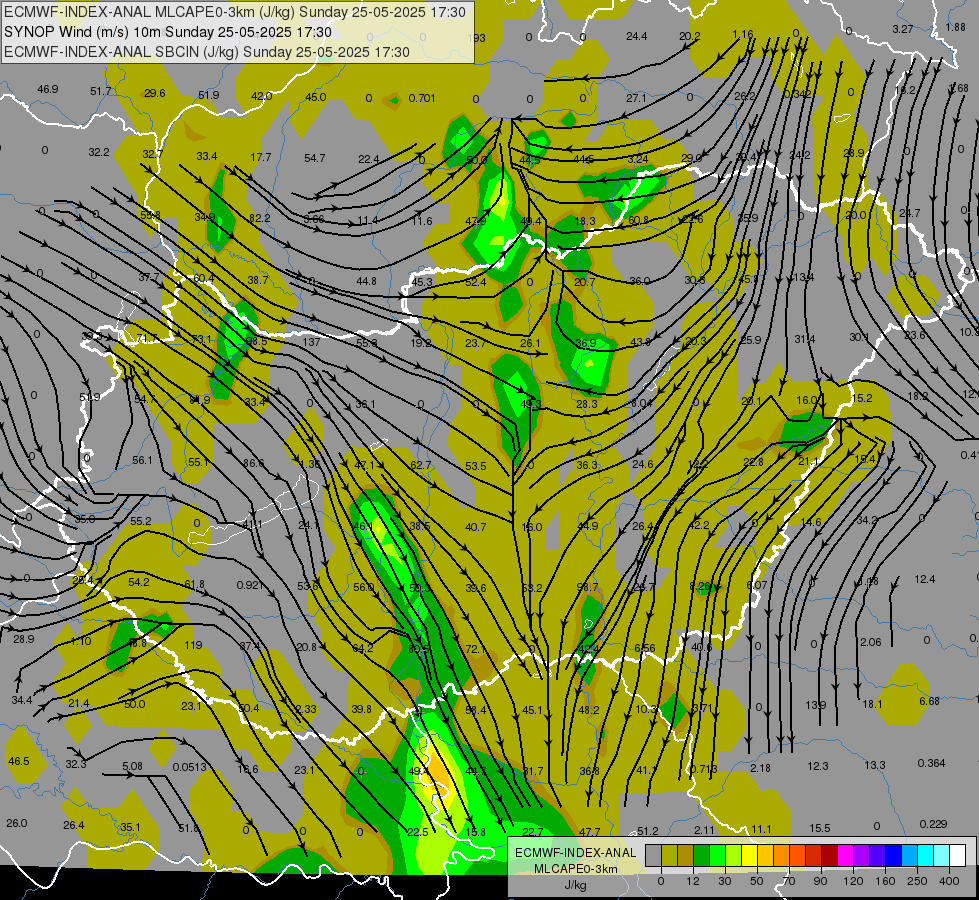Click the map value 82.2
979x900 pixels.
point(260,218)
